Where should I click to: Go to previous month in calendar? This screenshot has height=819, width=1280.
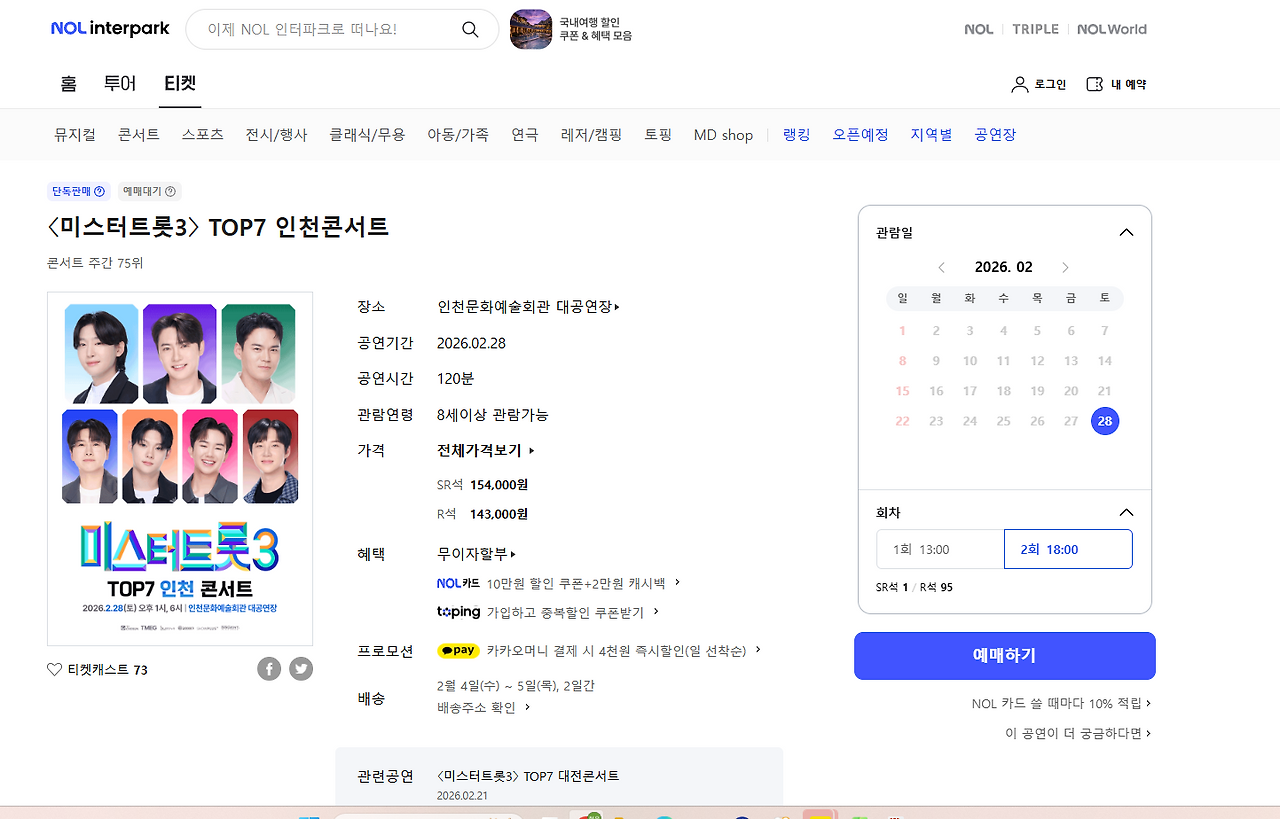click(x=941, y=267)
